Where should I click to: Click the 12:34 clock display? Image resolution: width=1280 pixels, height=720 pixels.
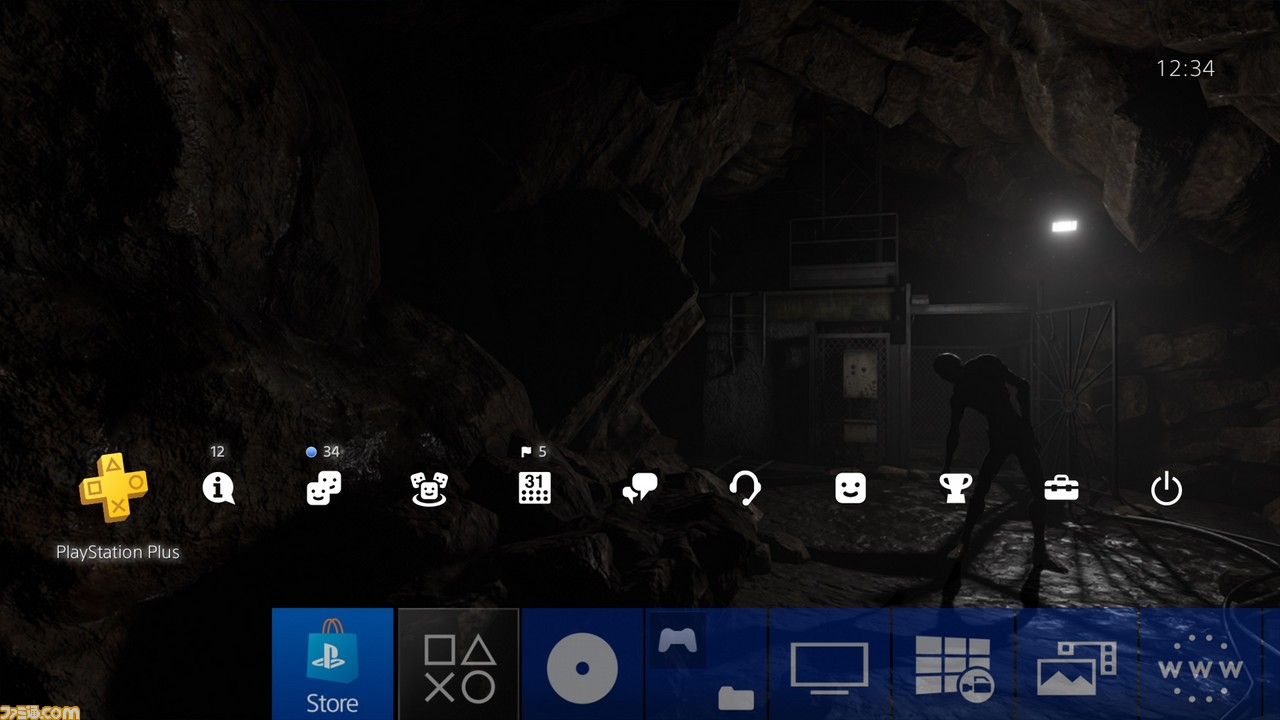click(1185, 68)
